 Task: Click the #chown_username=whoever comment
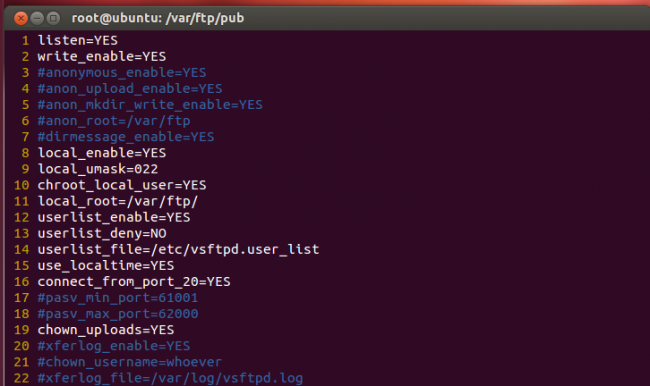130,362
